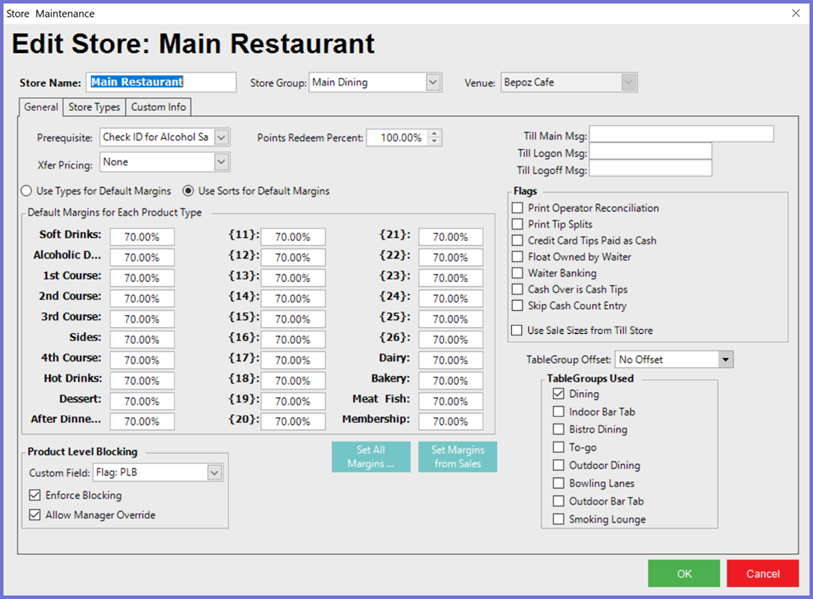
Task: Open the Store Group dropdown
Action: coord(433,83)
